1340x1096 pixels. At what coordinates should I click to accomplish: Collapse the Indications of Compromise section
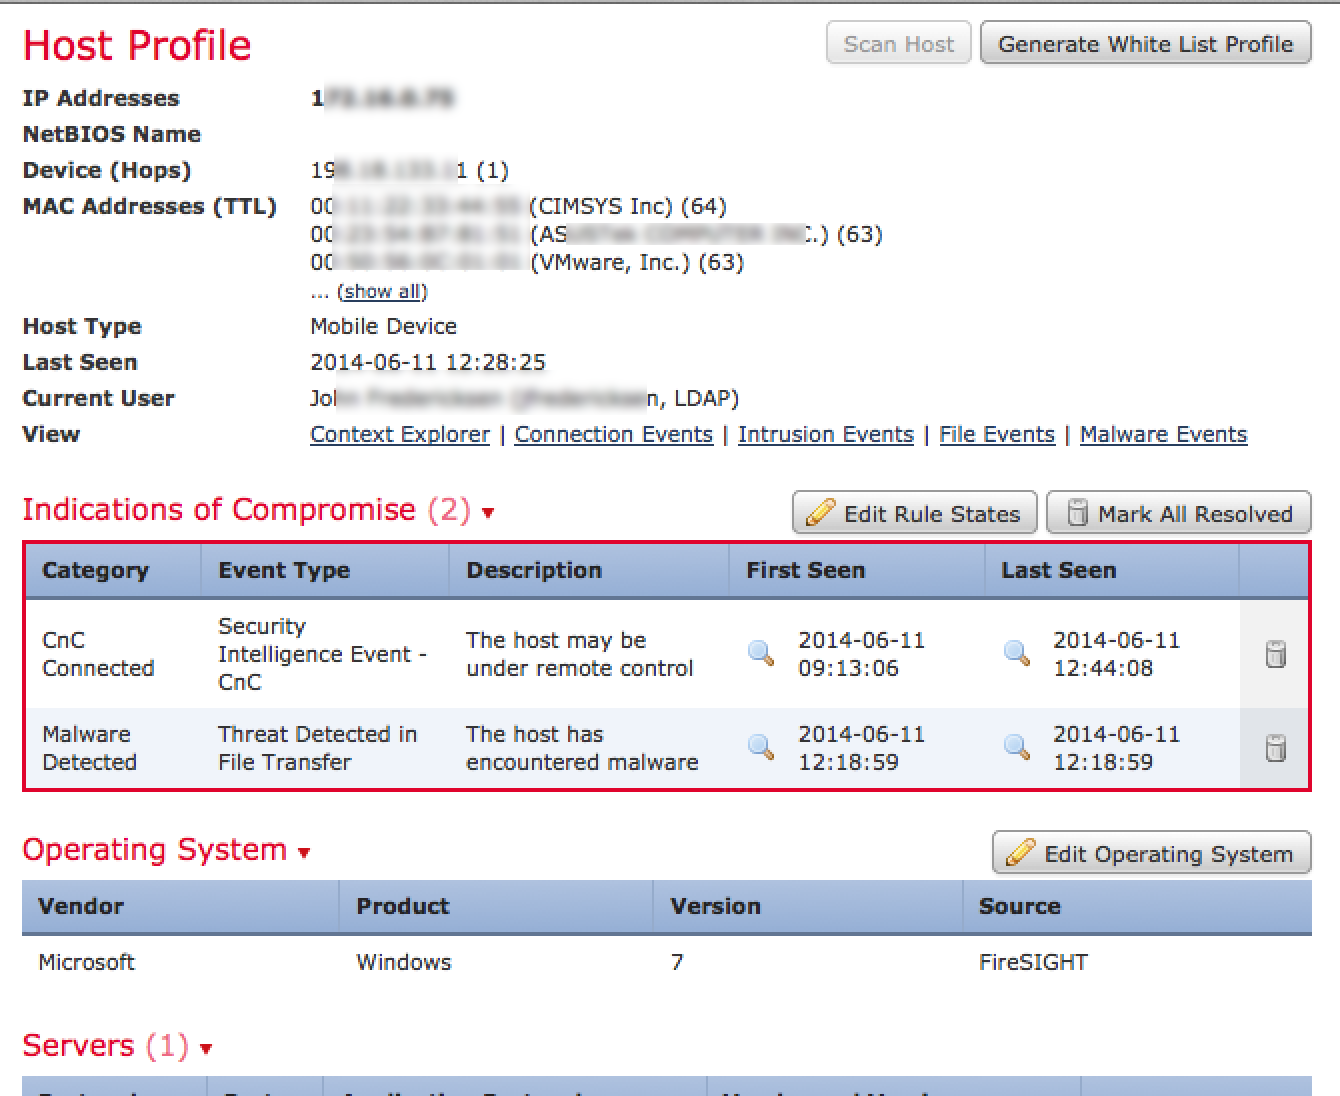coord(488,514)
